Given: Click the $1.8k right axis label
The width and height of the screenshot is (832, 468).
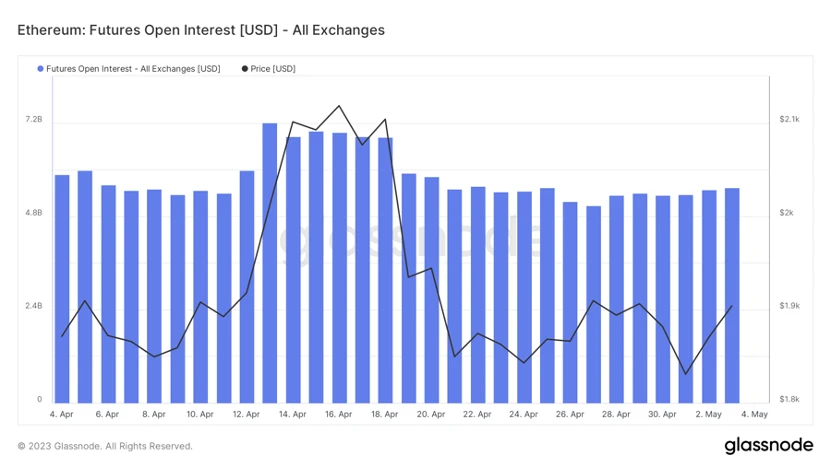Looking at the screenshot, I should click(789, 400).
